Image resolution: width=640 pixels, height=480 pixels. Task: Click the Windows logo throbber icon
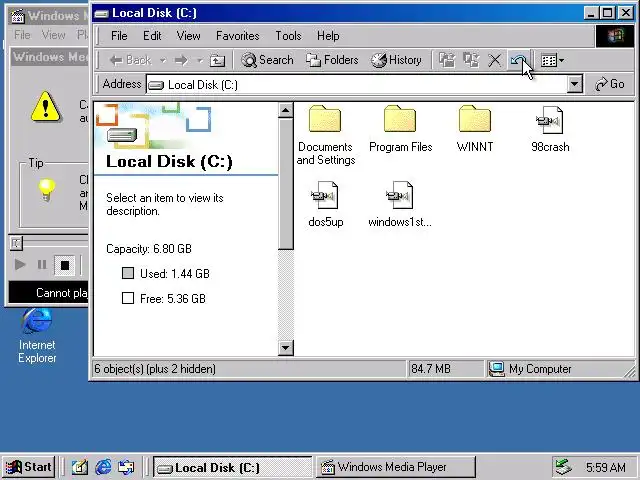[615, 36]
